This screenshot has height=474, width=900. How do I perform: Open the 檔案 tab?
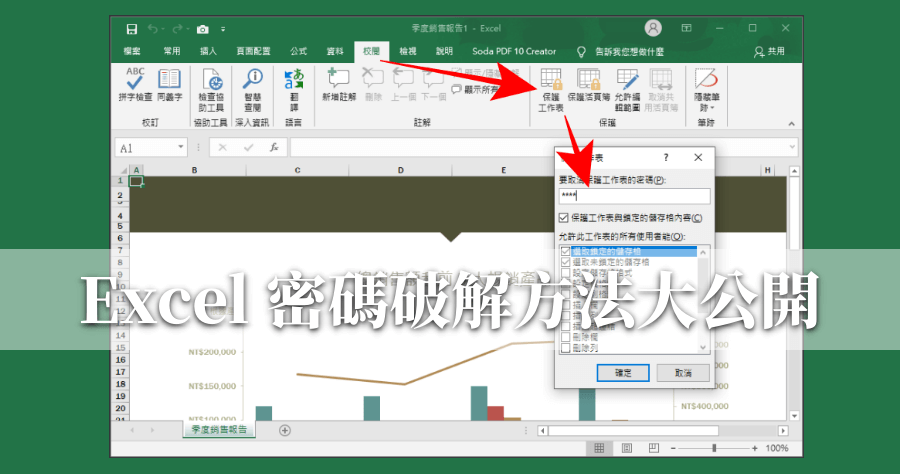tap(132, 52)
